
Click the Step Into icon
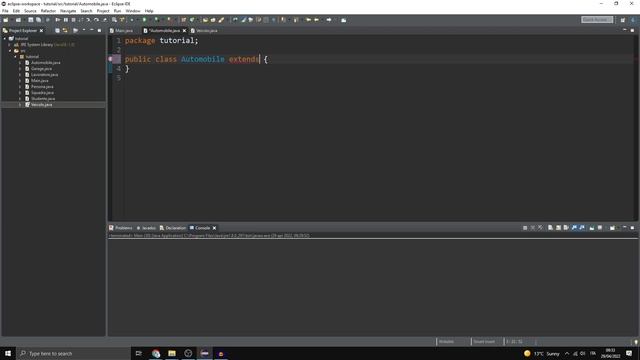pos(88,20)
